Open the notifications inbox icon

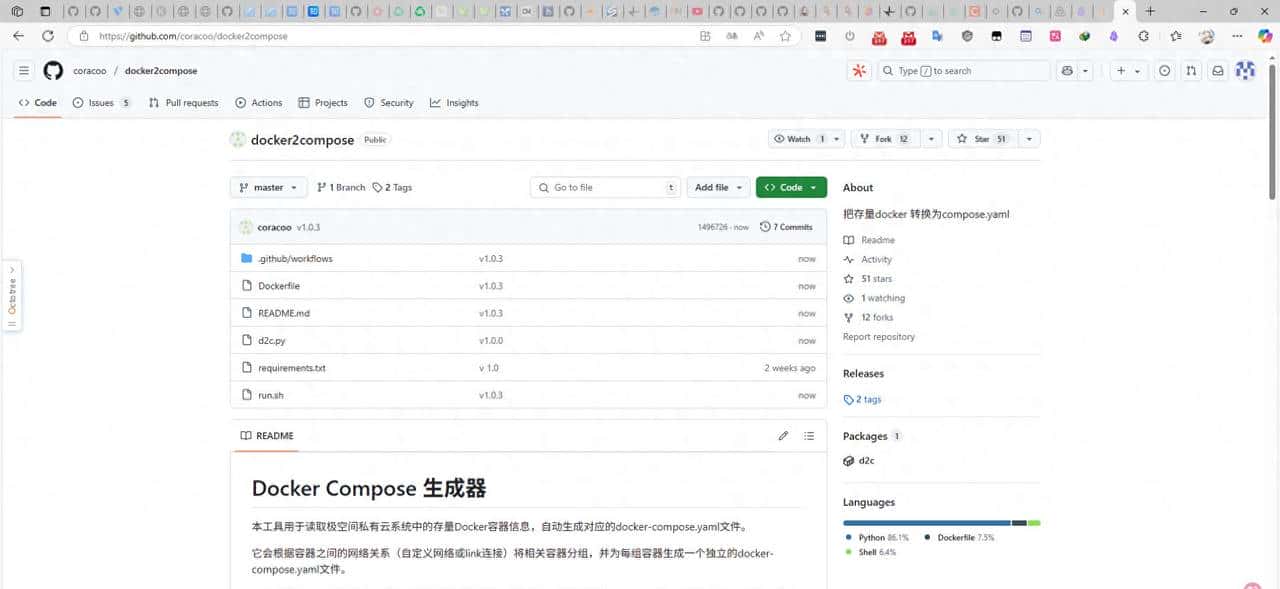pyautogui.click(x=1215, y=70)
